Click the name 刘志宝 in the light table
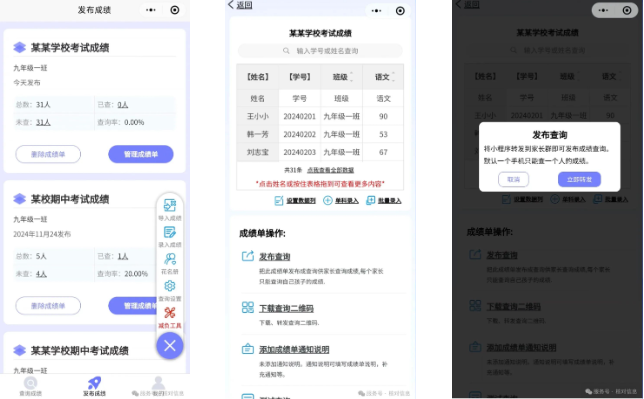The width and height of the screenshot is (644, 399). 258,152
